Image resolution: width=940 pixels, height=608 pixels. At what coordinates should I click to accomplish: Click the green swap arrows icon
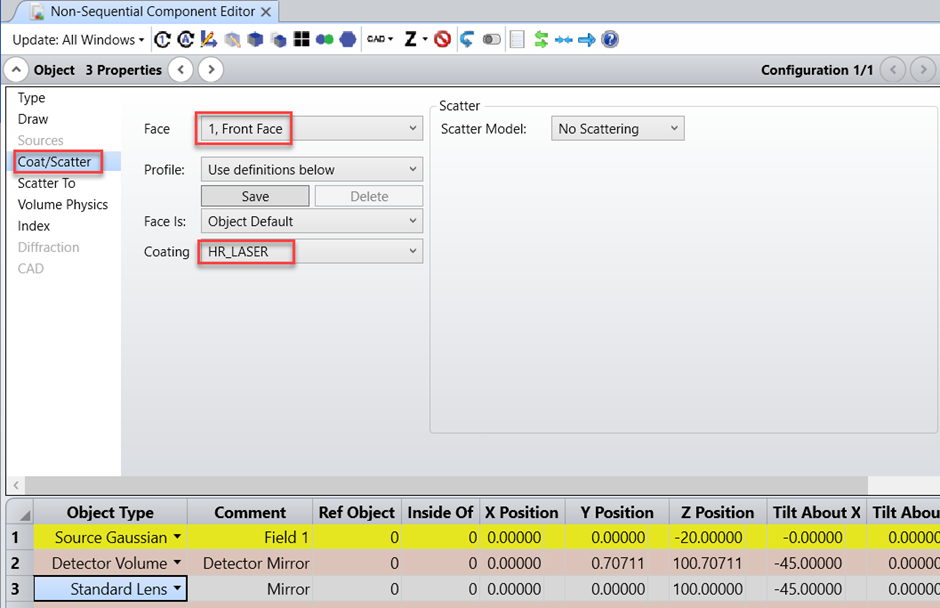540,39
